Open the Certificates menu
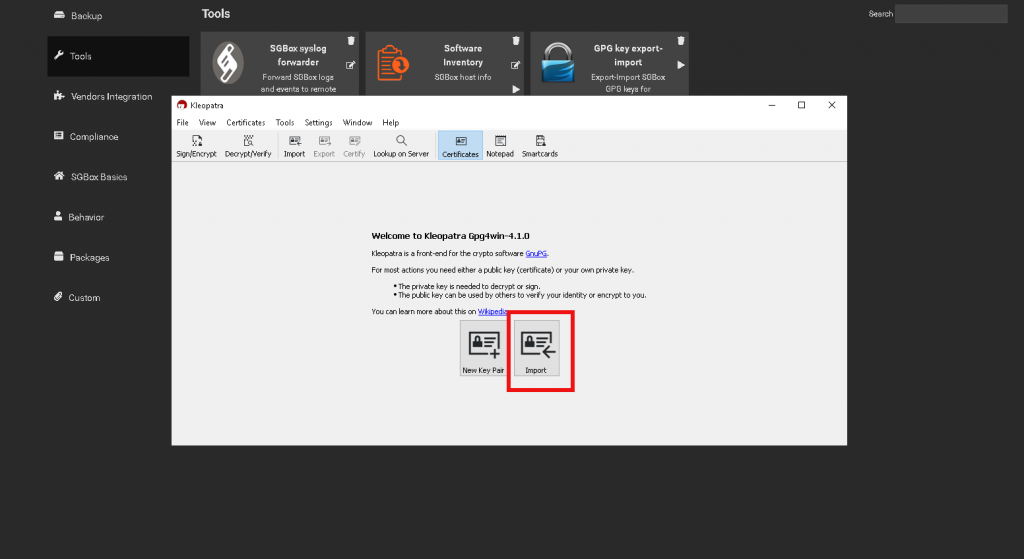The width and height of the screenshot is (1024, 559). (x=246, y=122)
